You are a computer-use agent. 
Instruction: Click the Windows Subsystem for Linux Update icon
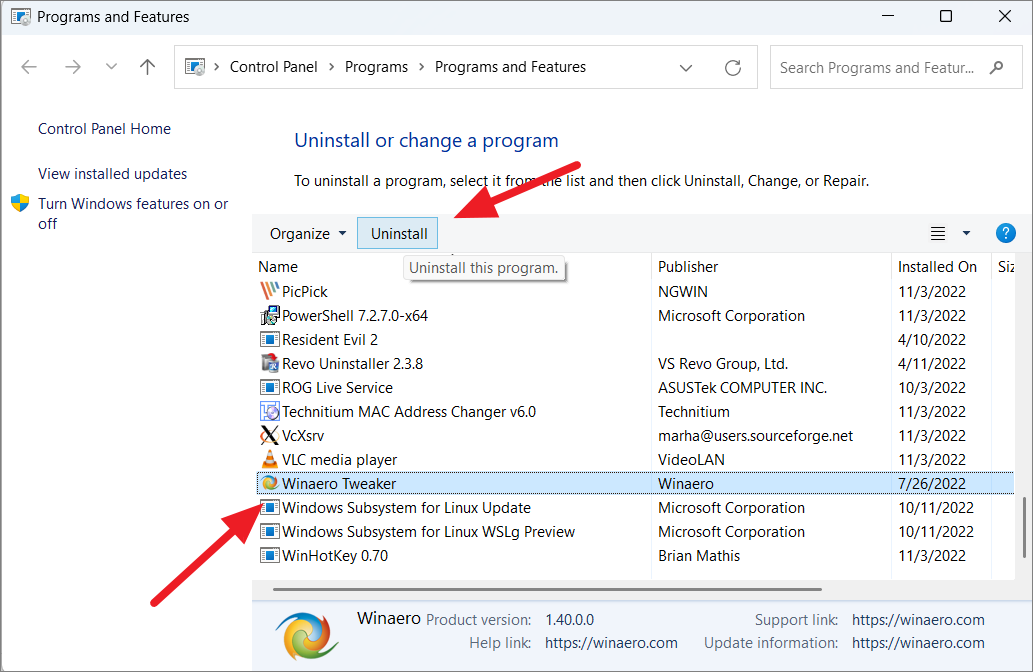[269, 507]
